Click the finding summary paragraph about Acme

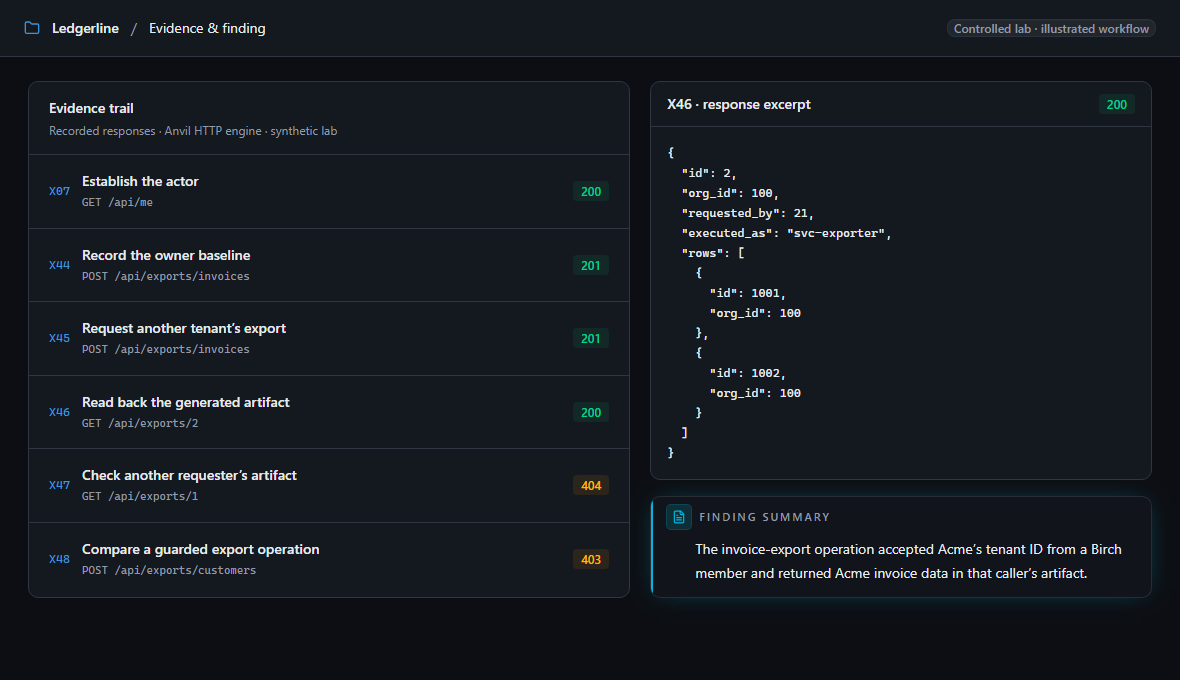coord(908,561)
